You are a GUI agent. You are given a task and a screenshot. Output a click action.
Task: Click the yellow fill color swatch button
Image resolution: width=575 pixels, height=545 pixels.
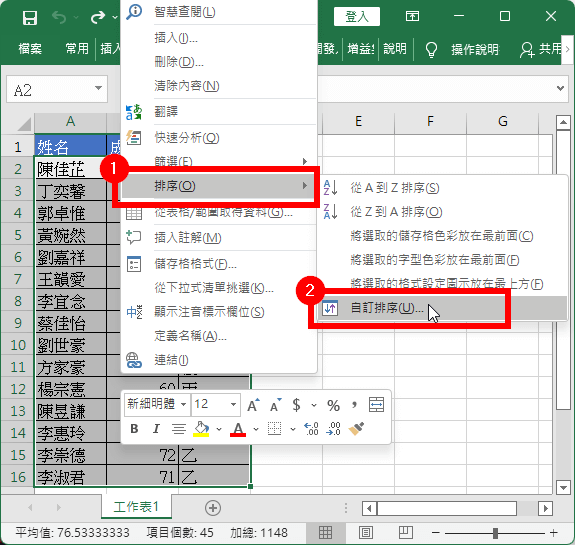point(201,428)
